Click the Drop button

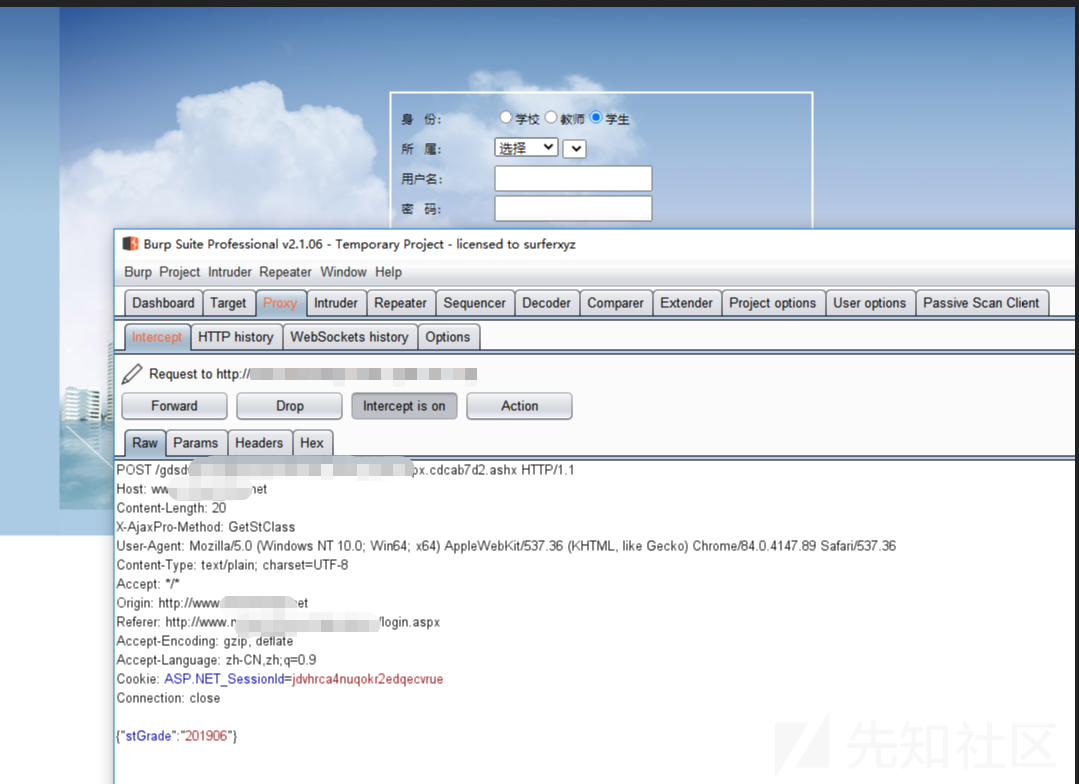tap(290, 405)
